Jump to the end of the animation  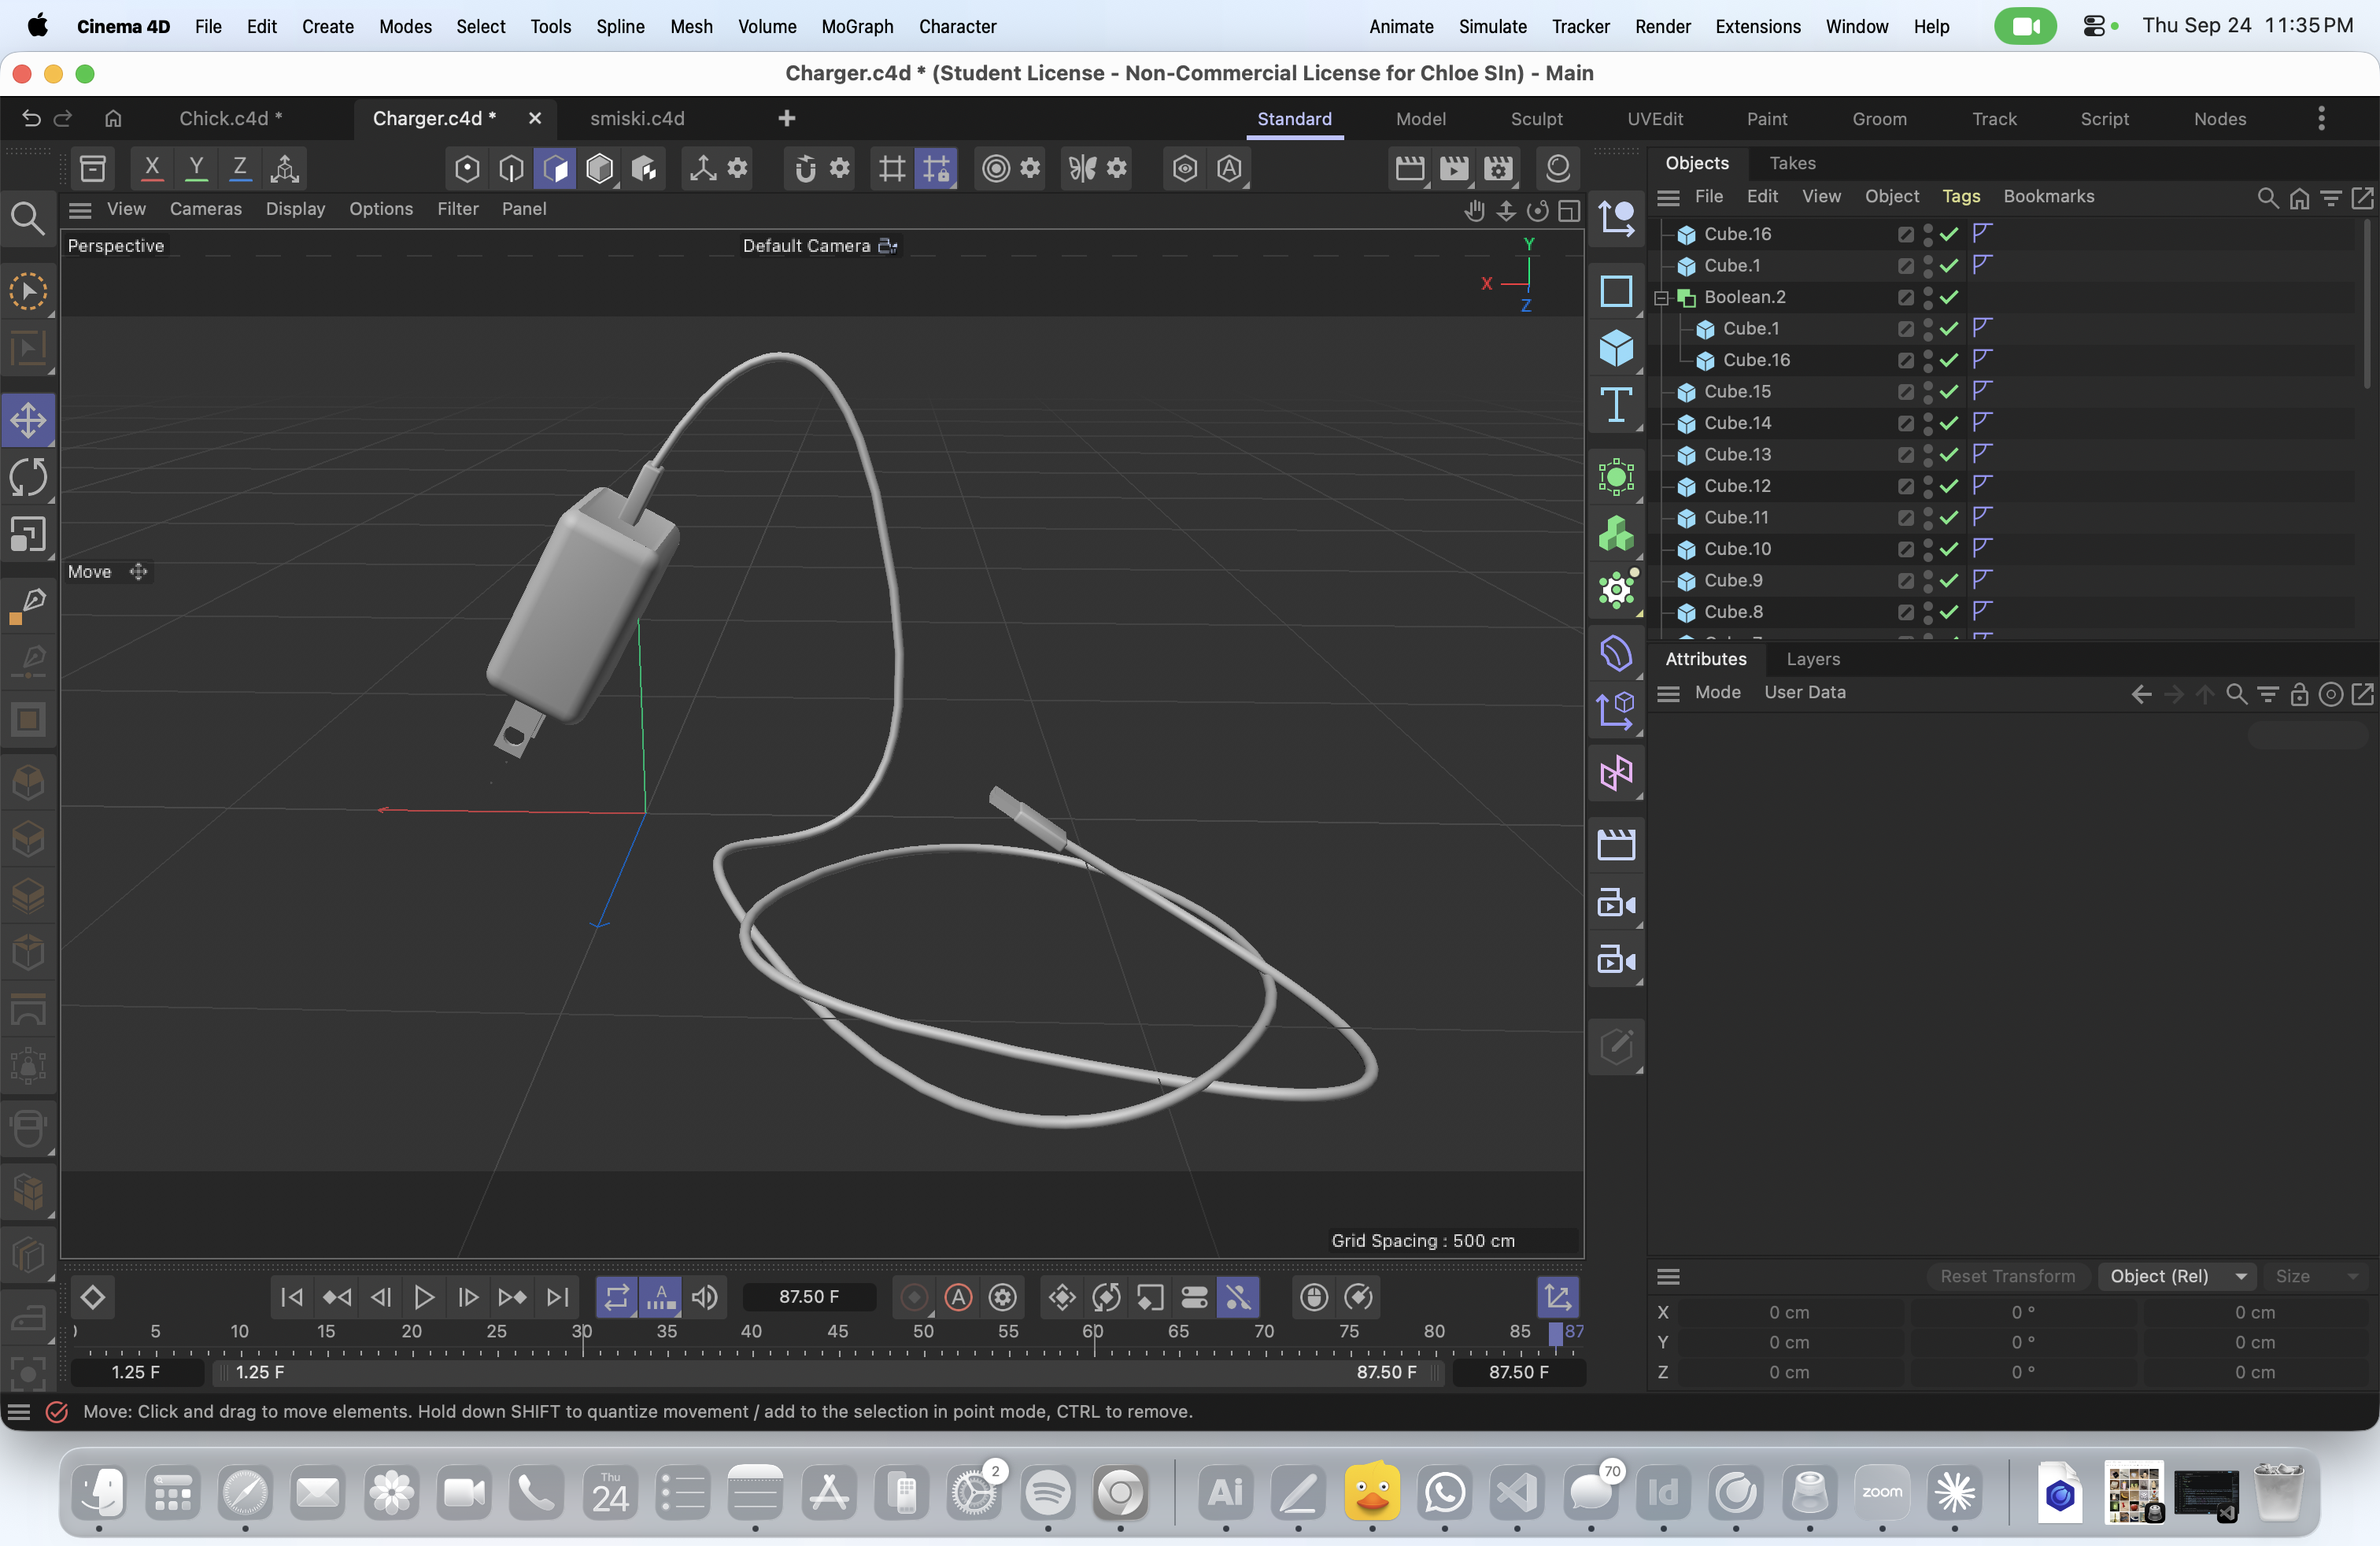pos(557,1297)
